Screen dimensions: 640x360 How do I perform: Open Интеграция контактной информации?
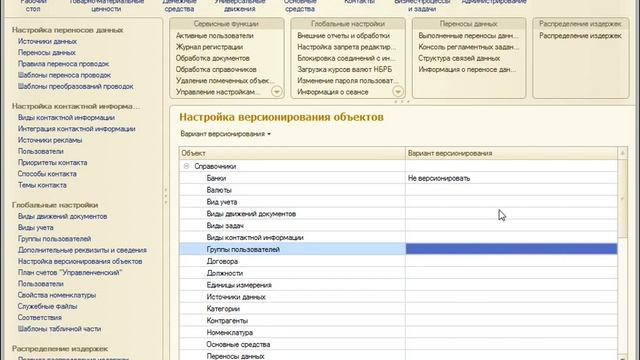pyautogui.click(x=76, y=129)
